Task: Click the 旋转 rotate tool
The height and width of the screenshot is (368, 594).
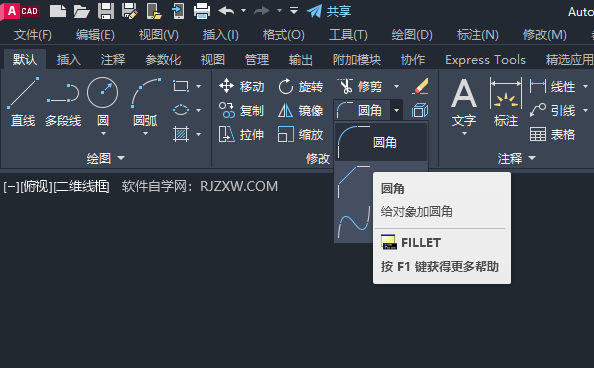Action: point(300,86)
